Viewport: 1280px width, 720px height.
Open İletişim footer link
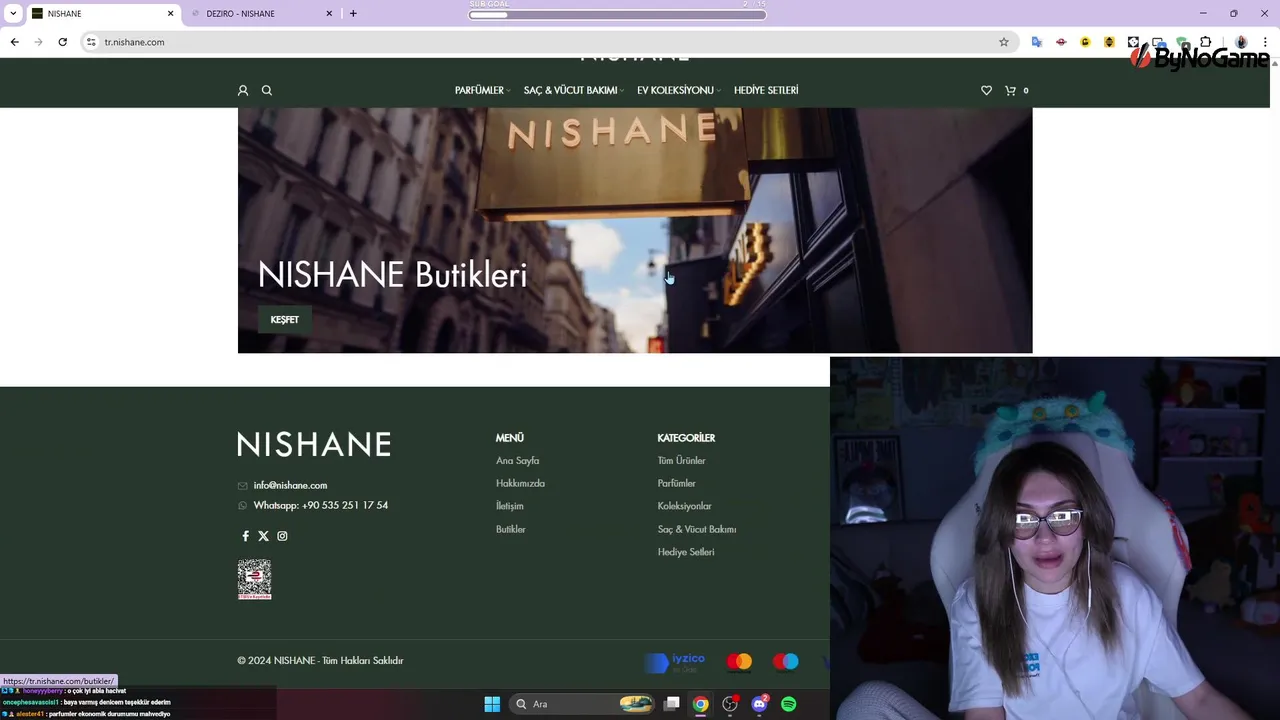tap(510, 506)
